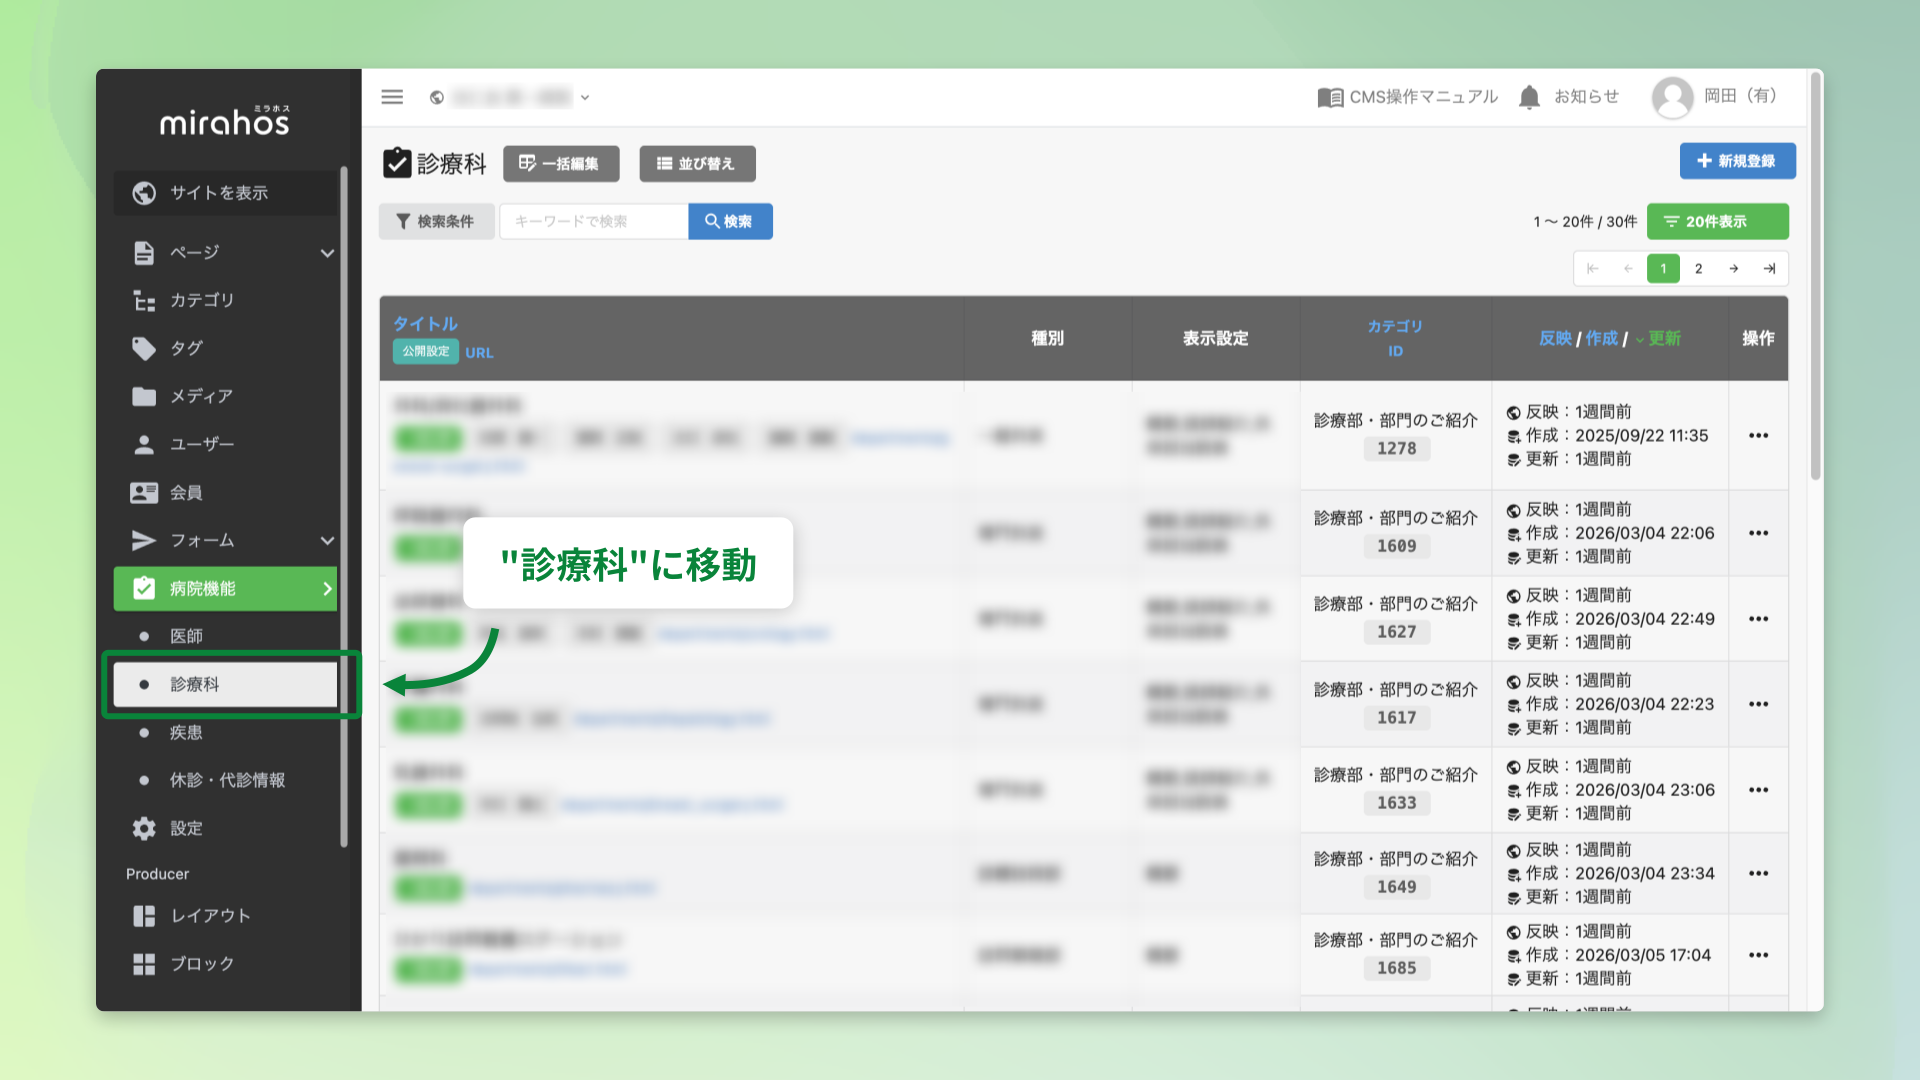Click the blue 検索 button

point(730,221)
